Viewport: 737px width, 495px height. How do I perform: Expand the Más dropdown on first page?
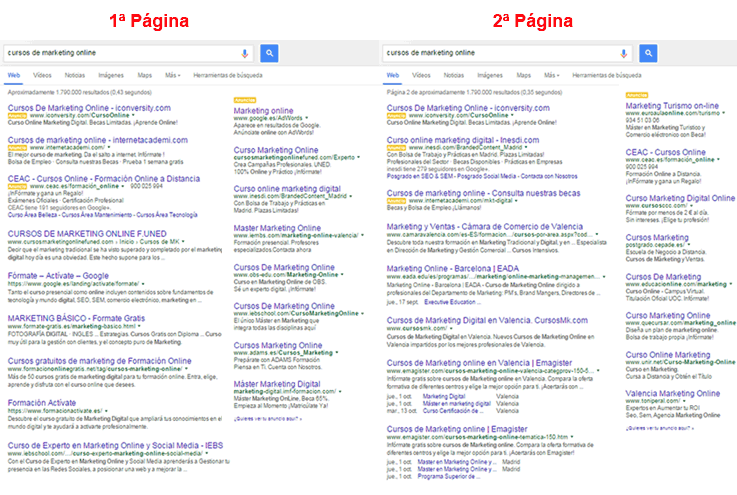point(172,75)
